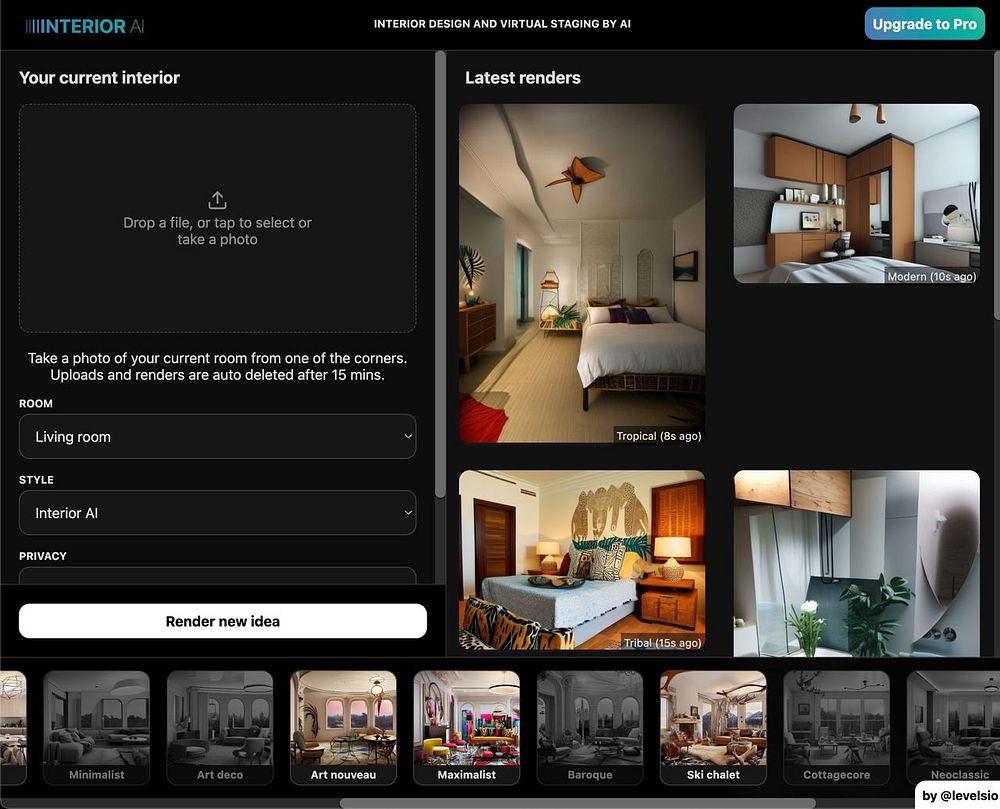Click the Interior AI logo
Viewport: 1000px width, 809px height.
(85, 26)
